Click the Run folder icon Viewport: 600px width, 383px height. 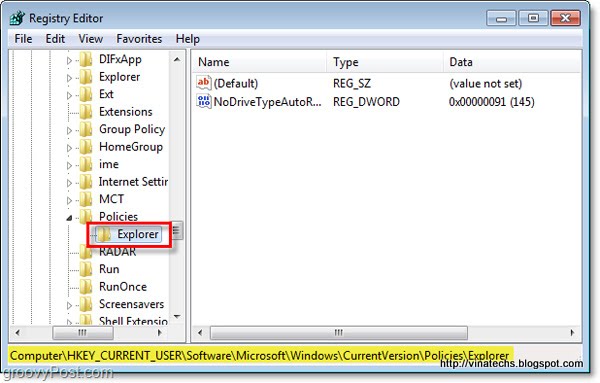[86, 269]
